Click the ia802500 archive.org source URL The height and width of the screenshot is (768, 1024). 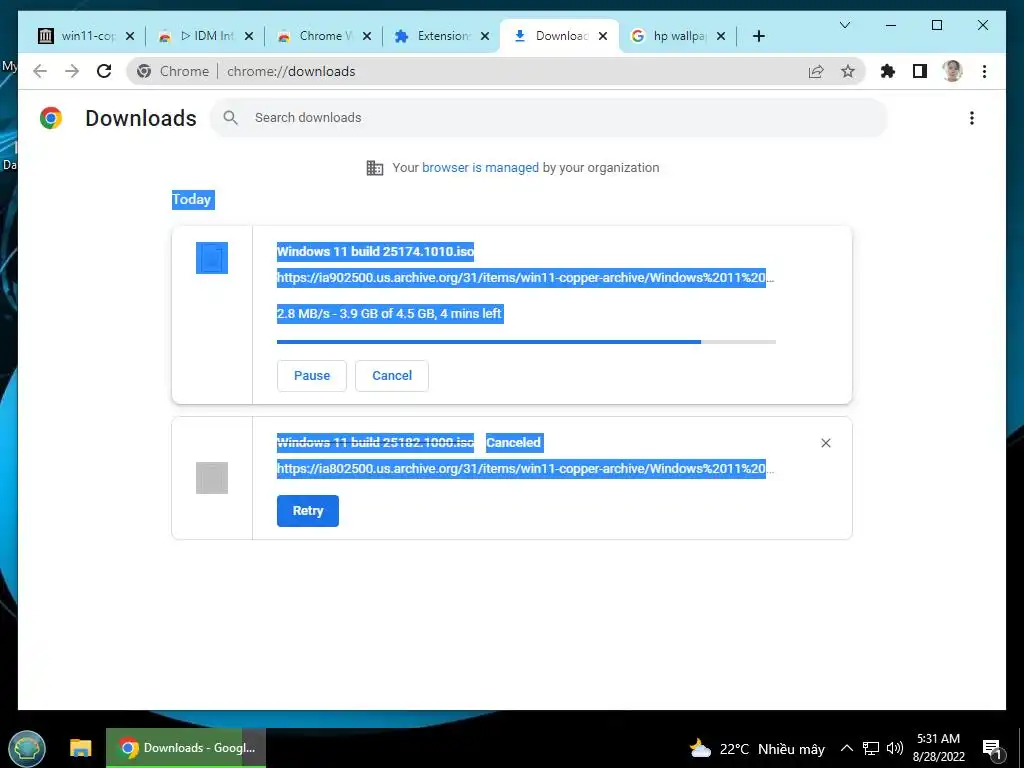click(x=525, y=469)
